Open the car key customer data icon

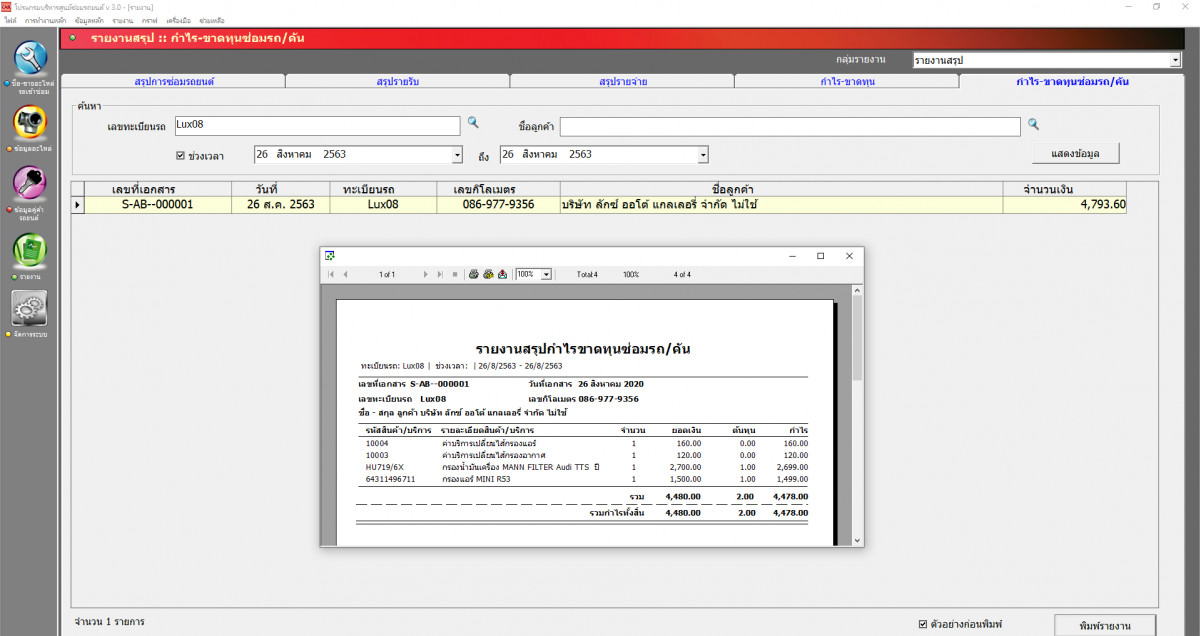[30, 184]
